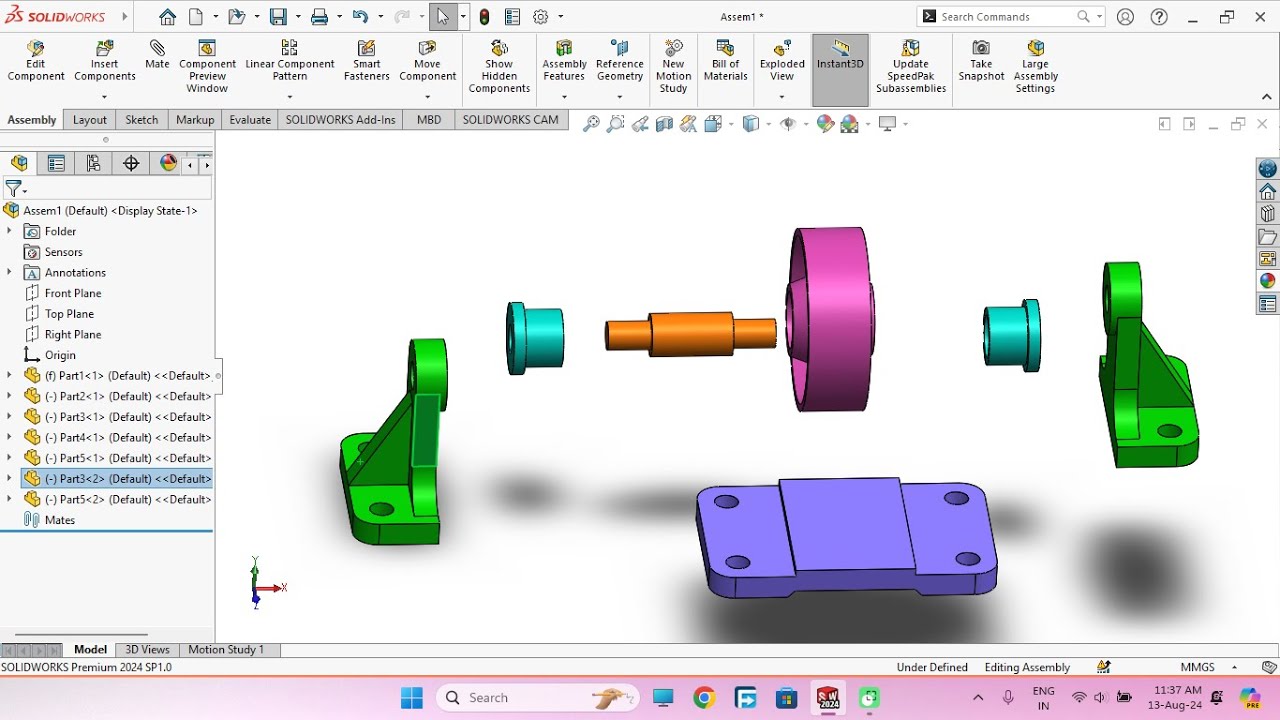The width and height of the screenshot is (1280, 720).
Task: Click Zoom to Fit in view toolbar
Action: coord(591,124)
